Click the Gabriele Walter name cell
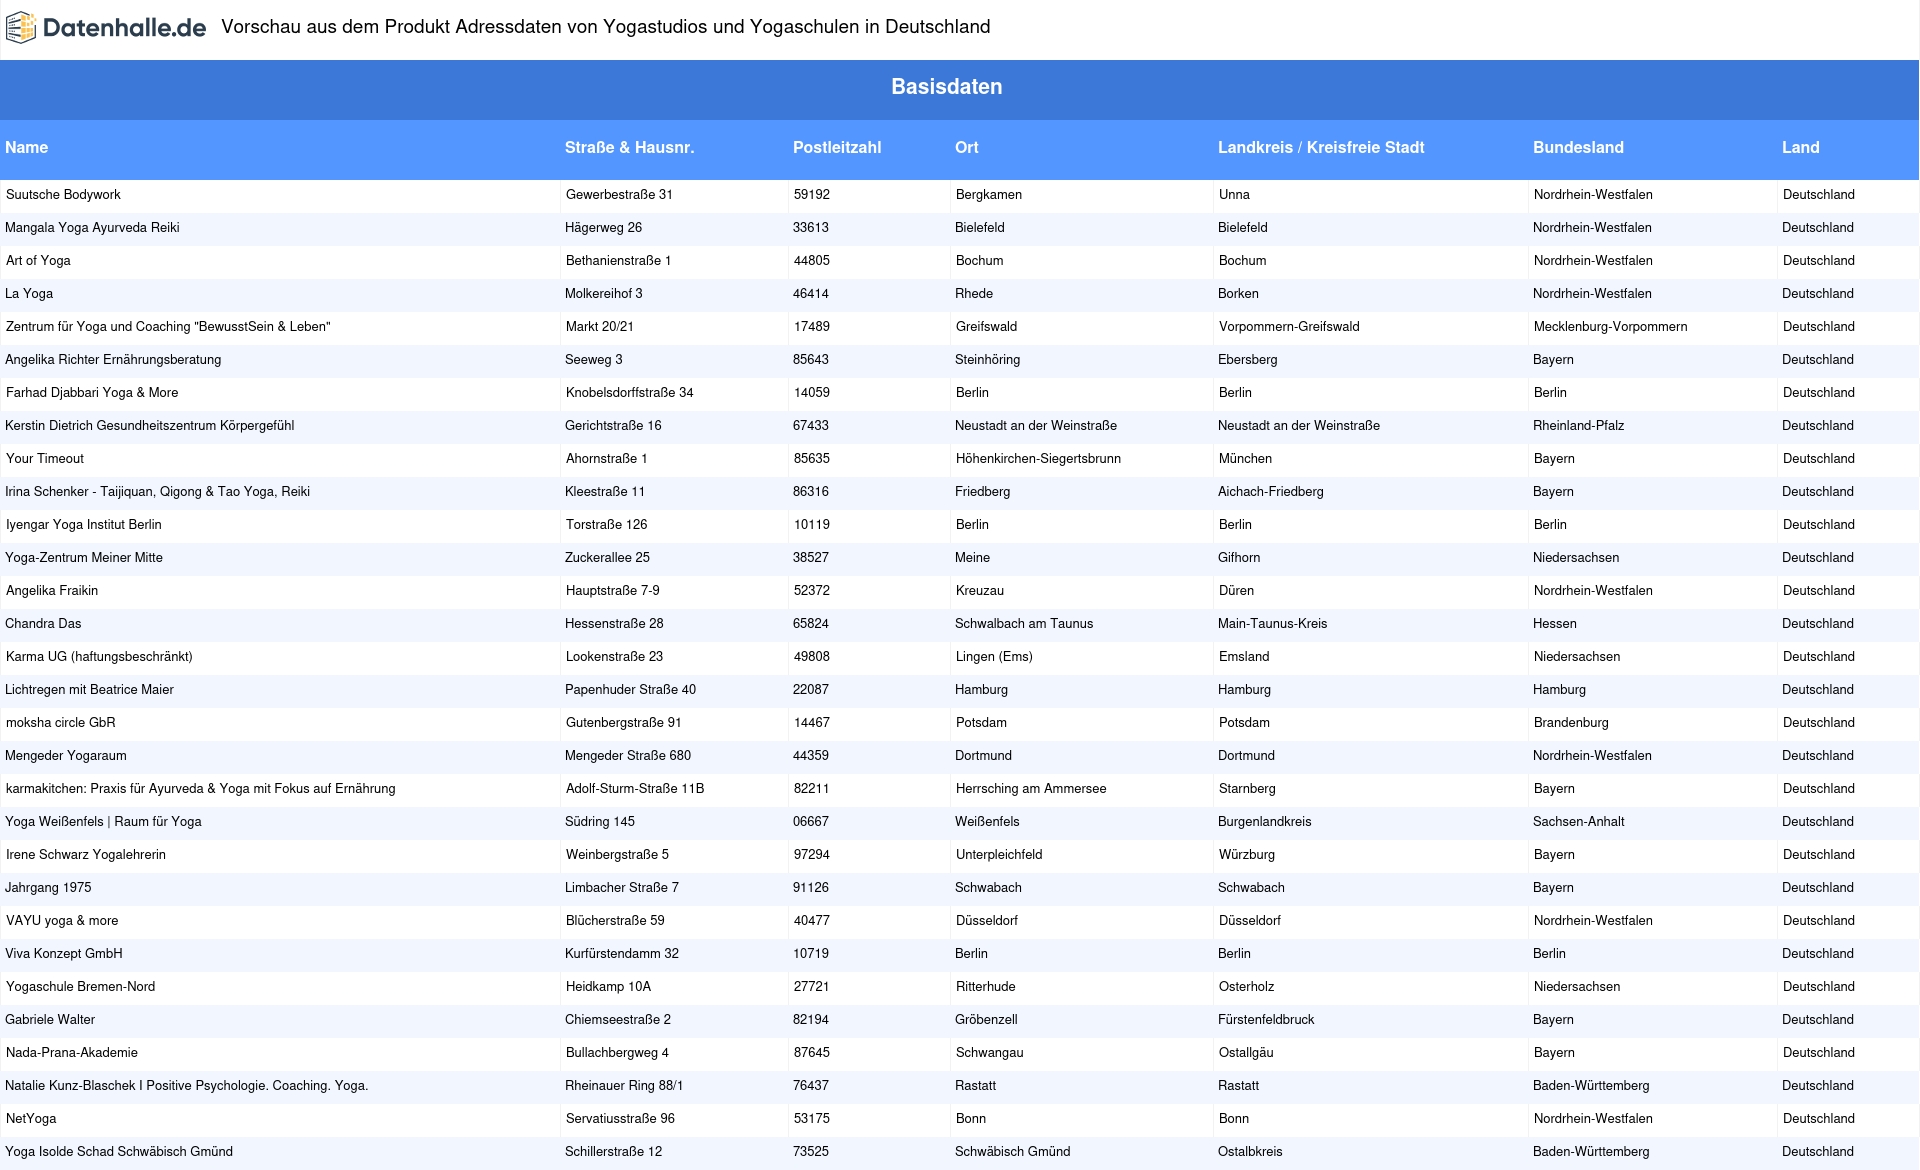This screenshot has height=1170, width=1920. tap(50, 1019)
